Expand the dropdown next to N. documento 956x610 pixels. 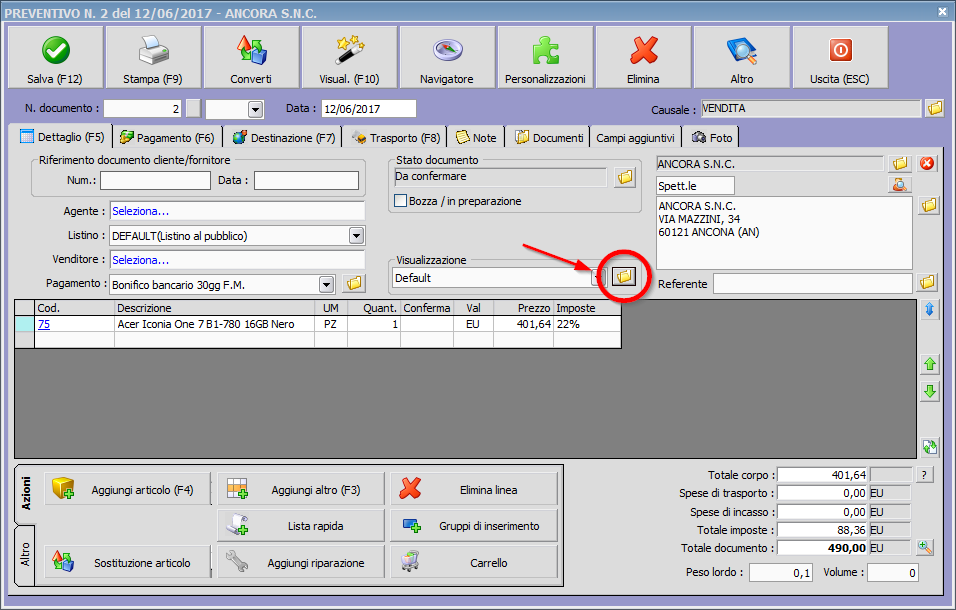[x=255, y=109]
